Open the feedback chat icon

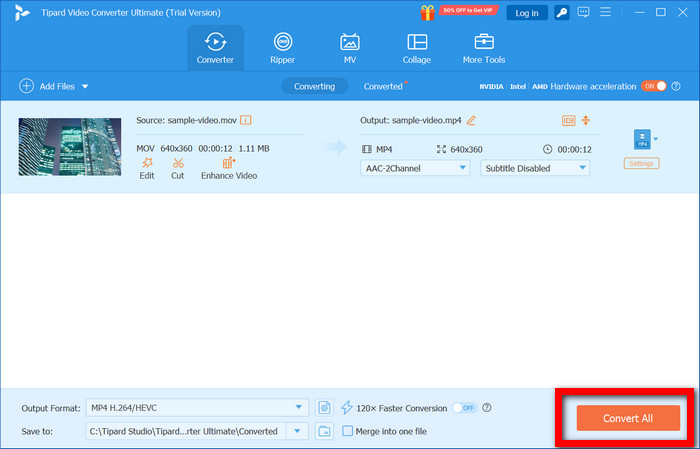pyautogui.click(x=586, y=12)
